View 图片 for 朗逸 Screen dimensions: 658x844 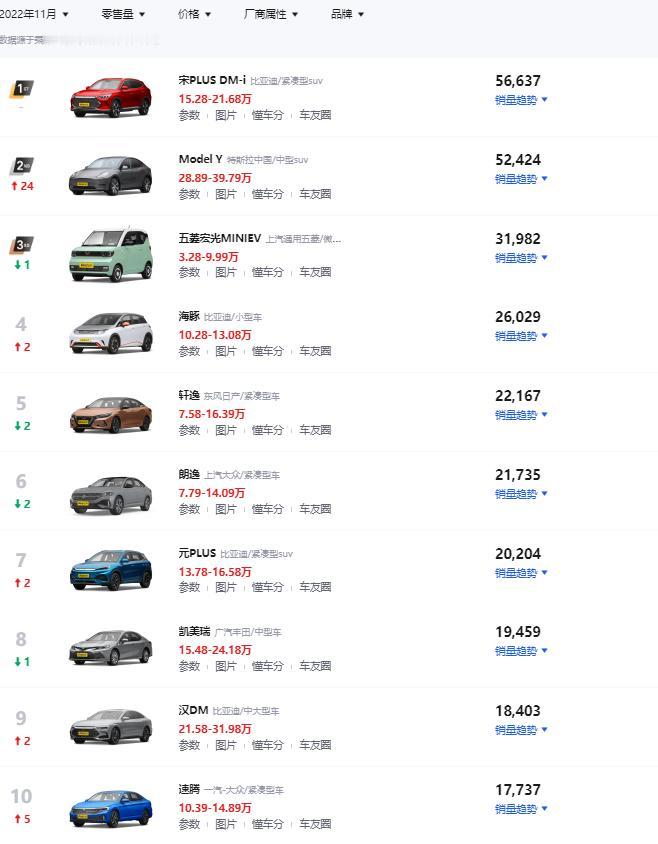pyautogui.click(x=226, y=509)
